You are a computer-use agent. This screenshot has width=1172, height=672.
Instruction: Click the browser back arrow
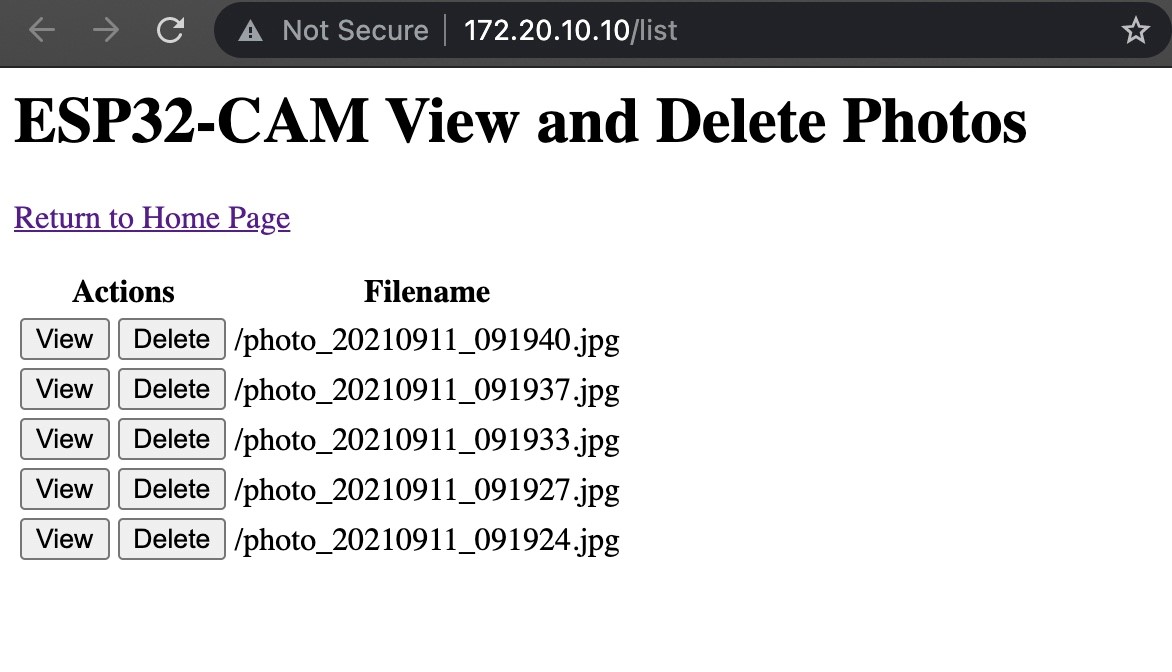[x=42, y=31]
